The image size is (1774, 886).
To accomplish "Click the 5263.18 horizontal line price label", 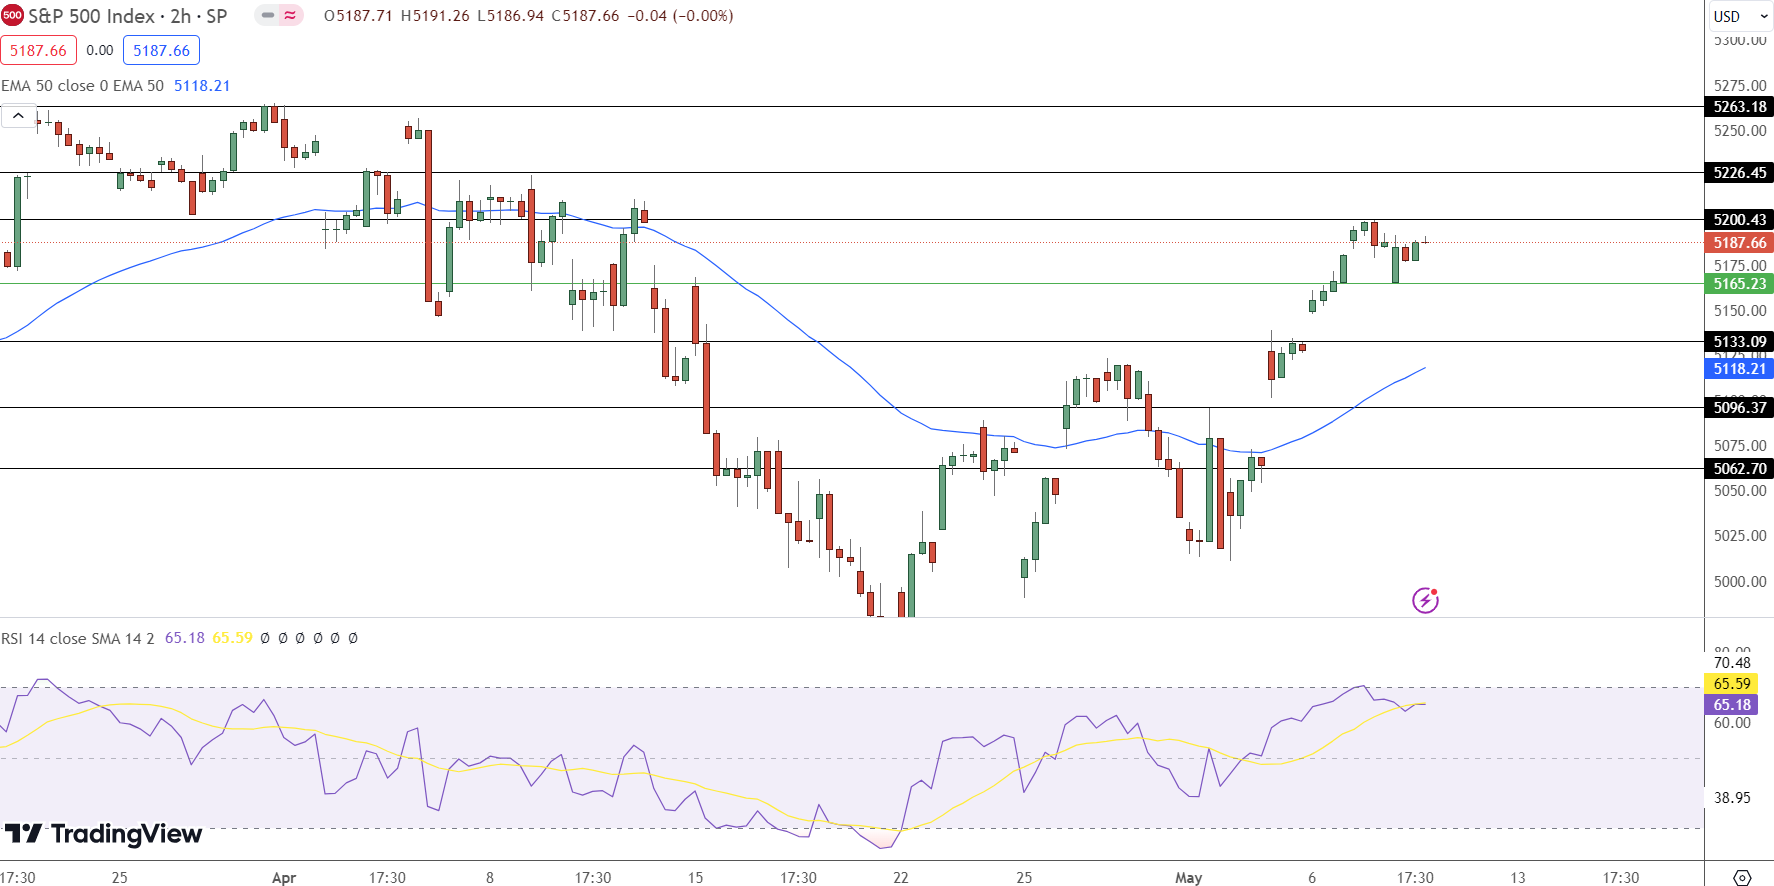I will point(1739,107).
